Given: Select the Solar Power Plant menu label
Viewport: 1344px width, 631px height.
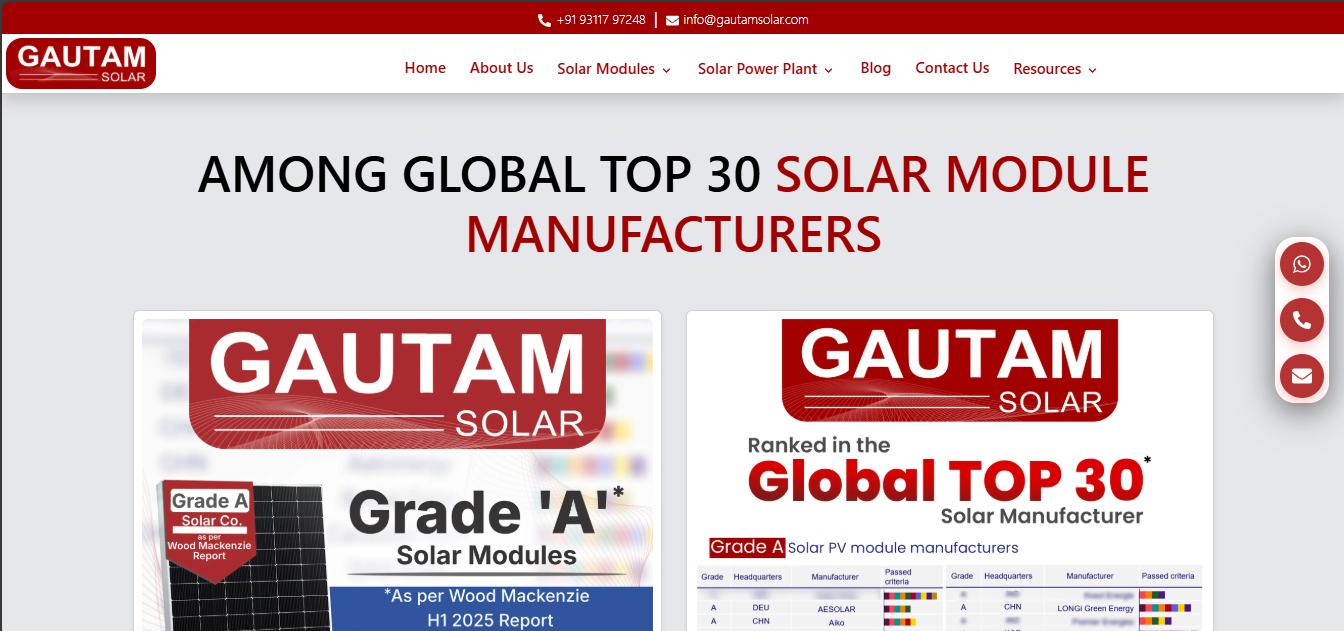Looking at the screenshot, I should (757, 69).
